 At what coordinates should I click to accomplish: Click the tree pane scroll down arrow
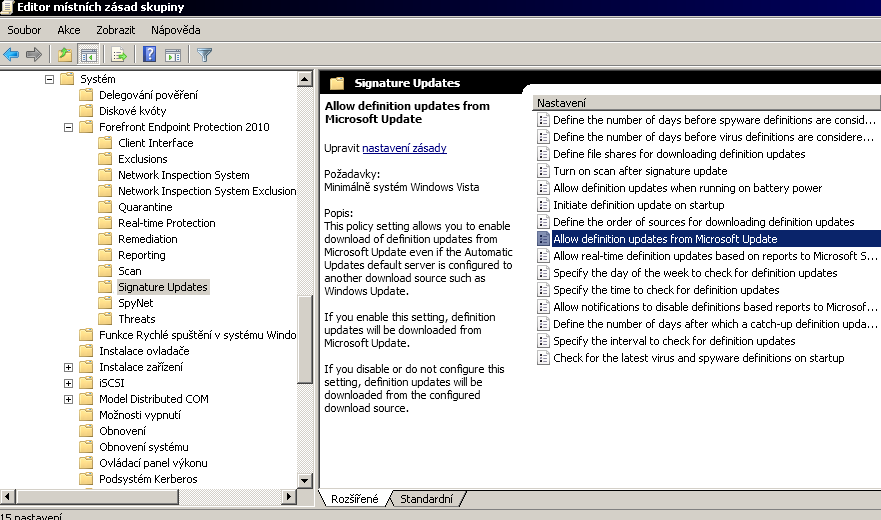[x=305, y=480]
